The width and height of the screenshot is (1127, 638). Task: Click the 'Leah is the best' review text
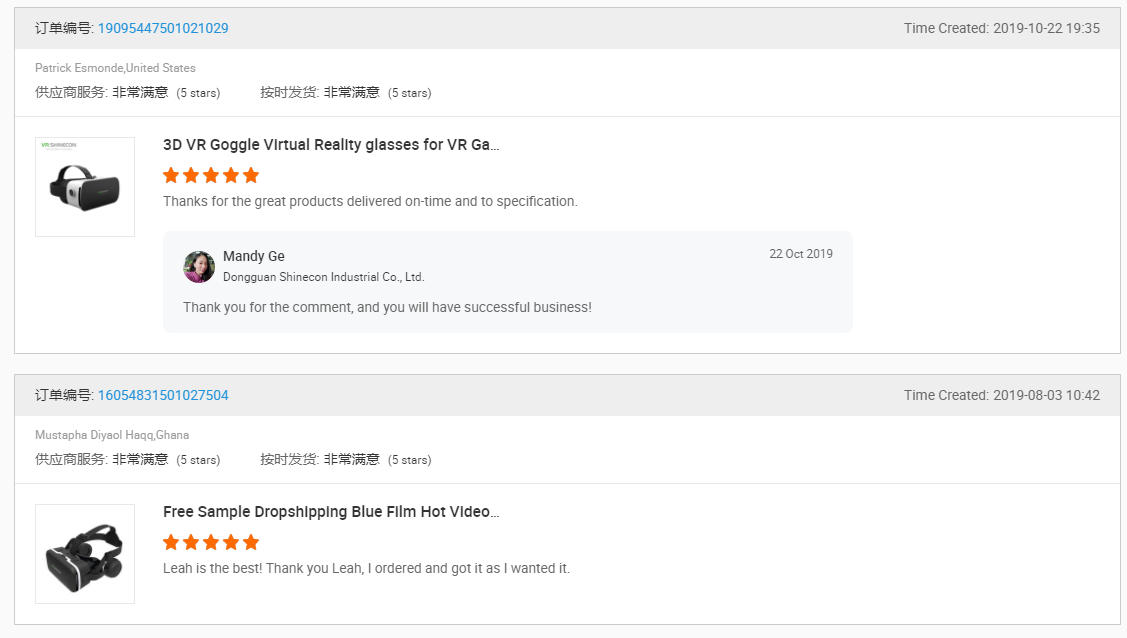366,568
